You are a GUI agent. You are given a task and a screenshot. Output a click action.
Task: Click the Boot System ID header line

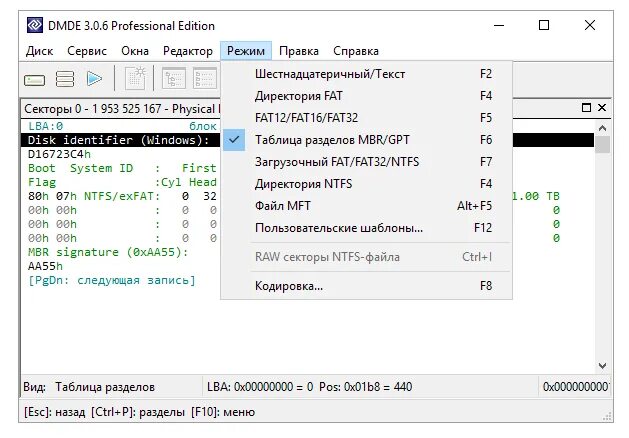click(122, 168)
